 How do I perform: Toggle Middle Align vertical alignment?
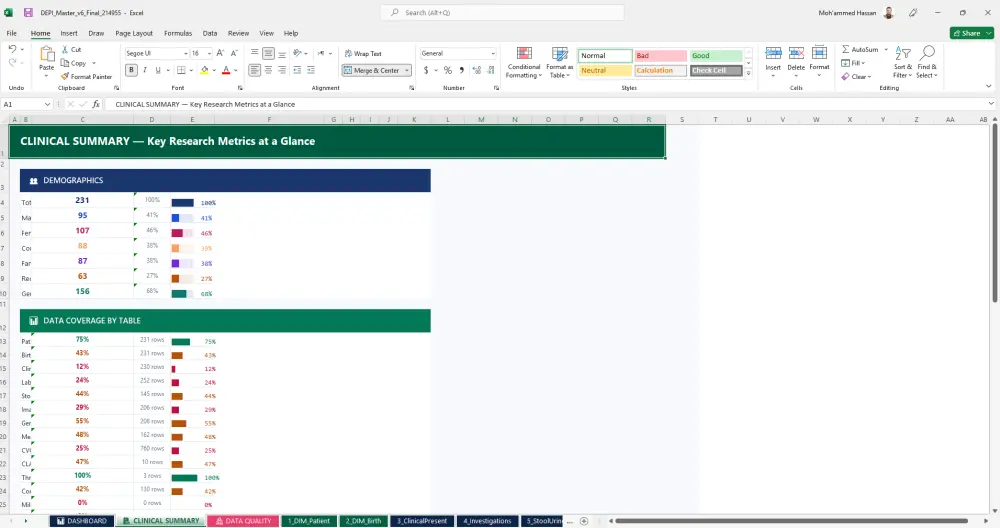coord(268,54)
